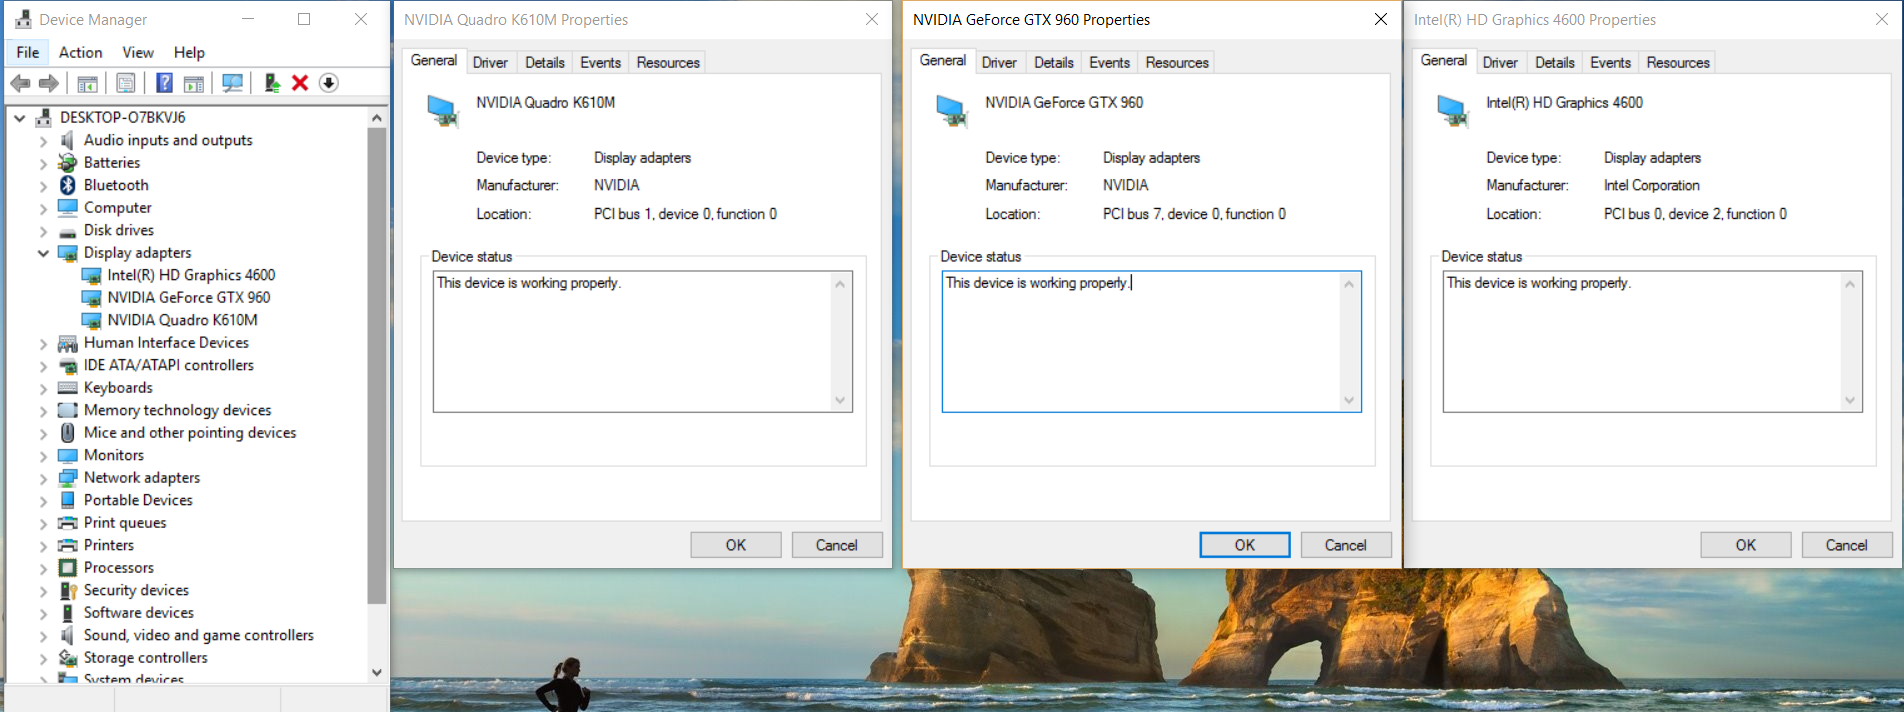The image size is (1904, 712).
Task: Click the Forward arrow in Device Manager toolbar
Action: (x=48, y=83)
